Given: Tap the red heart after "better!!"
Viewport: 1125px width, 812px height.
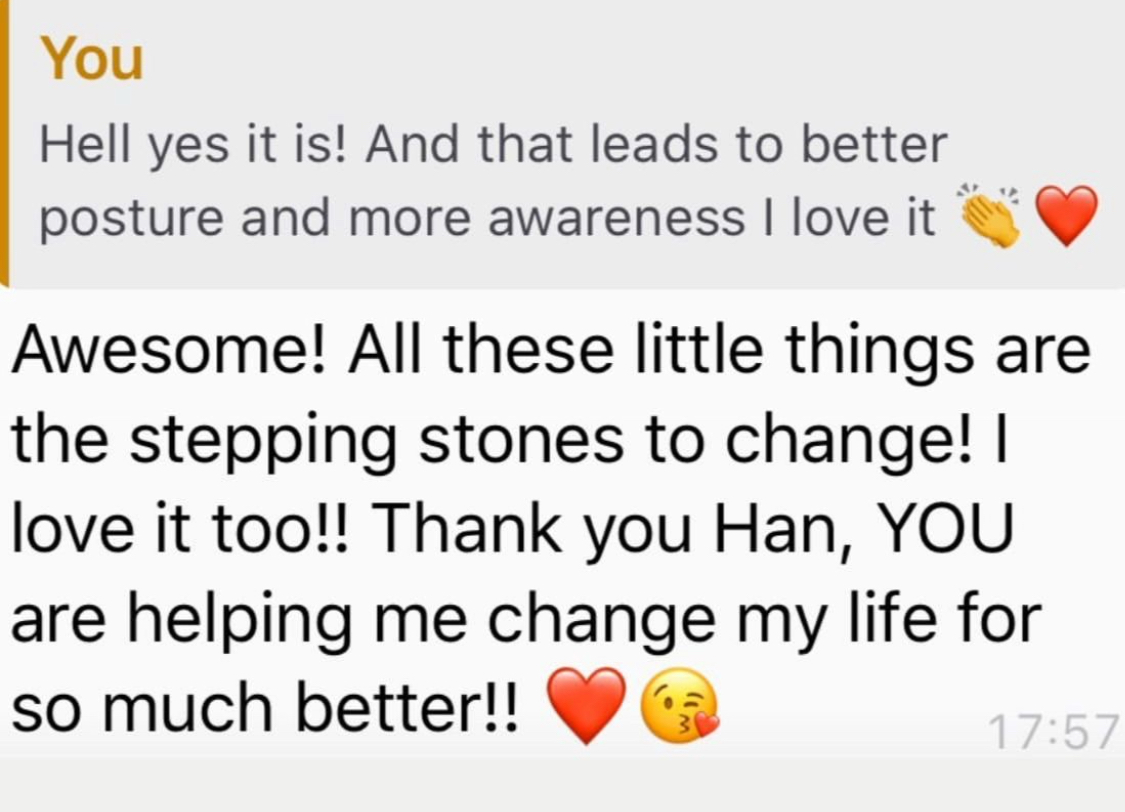Looking at the screenshot, I should coord(588,705).
